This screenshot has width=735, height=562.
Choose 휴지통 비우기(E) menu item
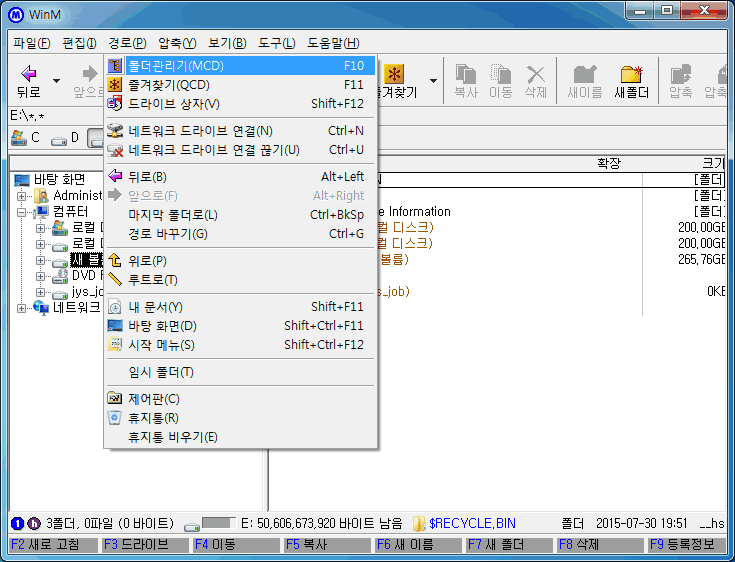[240, 437]
